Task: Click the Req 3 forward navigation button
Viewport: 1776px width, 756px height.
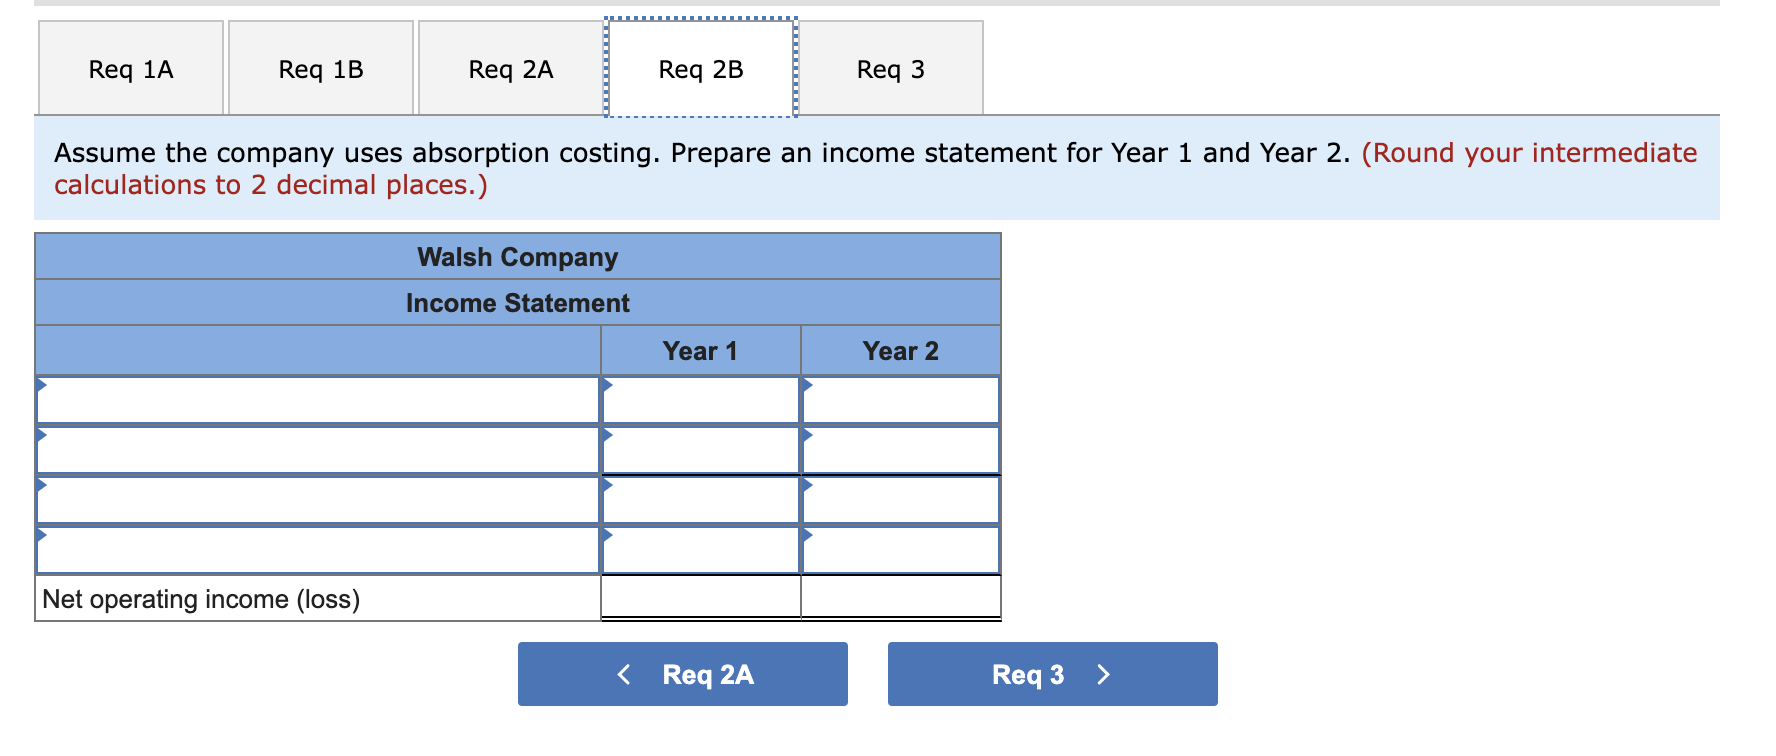Action: 1051,674
